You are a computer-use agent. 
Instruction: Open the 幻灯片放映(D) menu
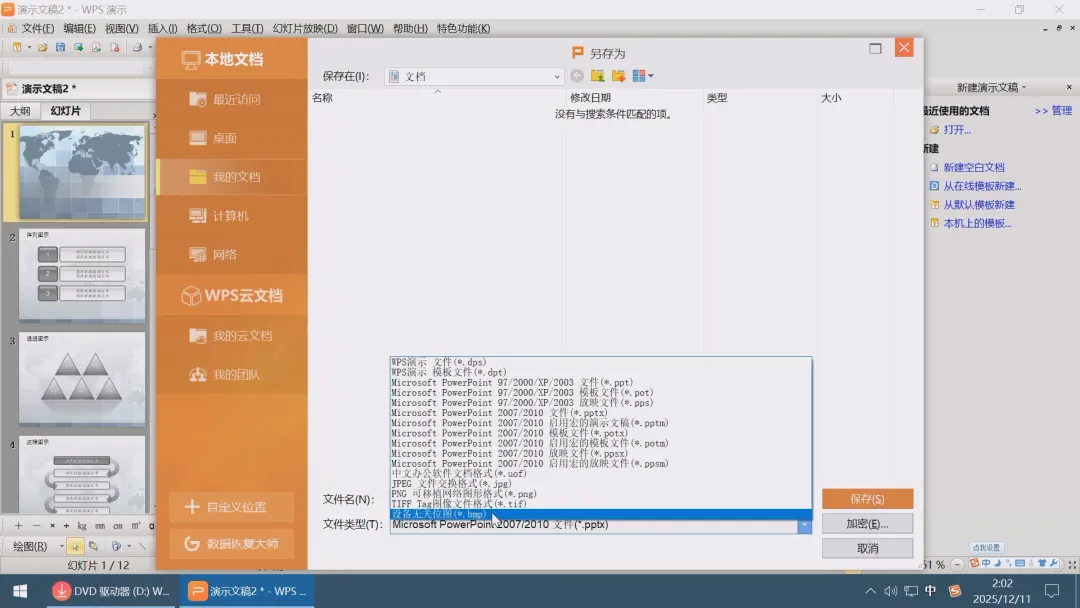305,28
